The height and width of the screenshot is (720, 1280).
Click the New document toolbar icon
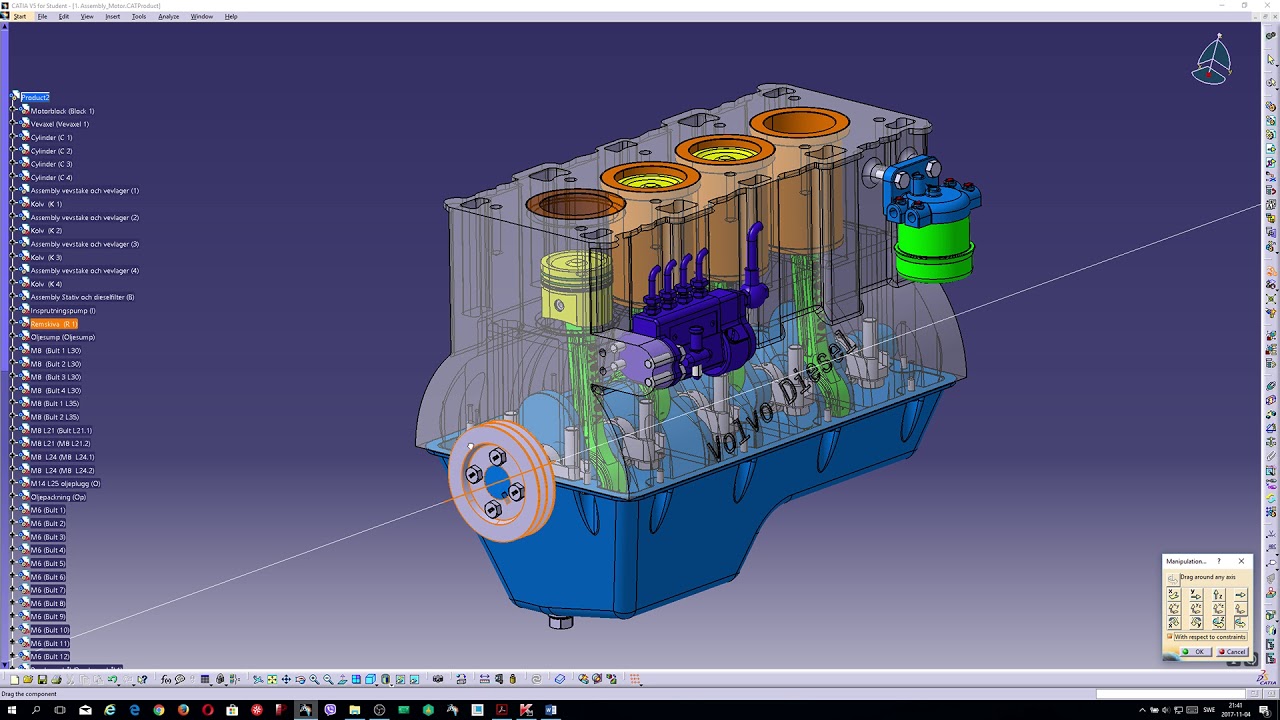tap(14, 679)
